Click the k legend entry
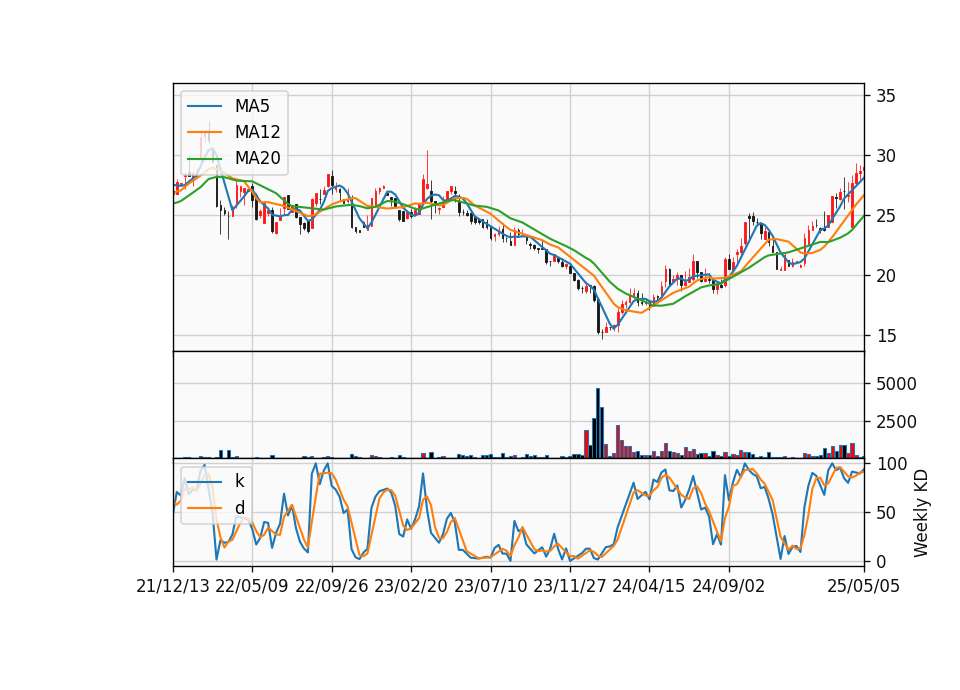 click(239, 481)
